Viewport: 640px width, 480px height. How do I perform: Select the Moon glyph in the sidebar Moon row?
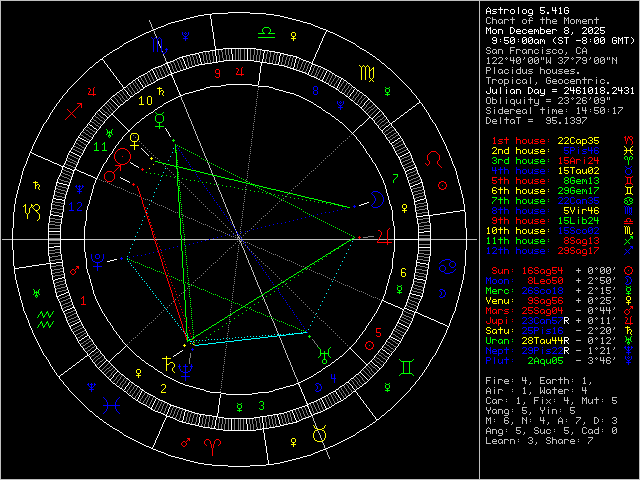628,281
